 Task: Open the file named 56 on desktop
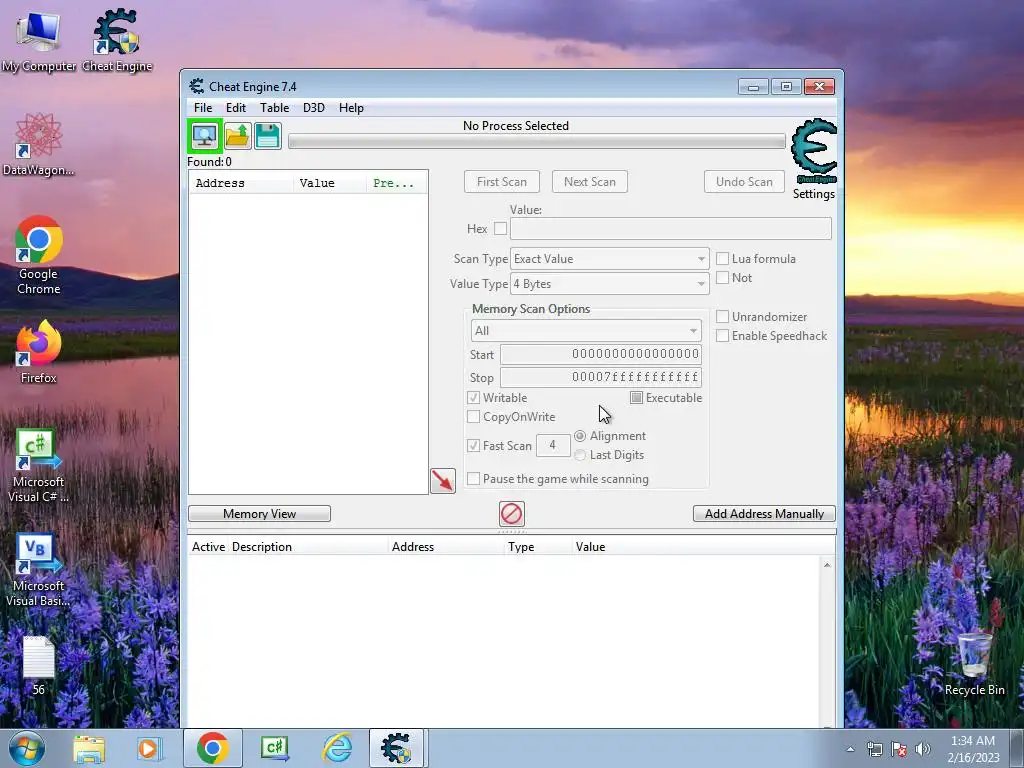coord(39,665)
